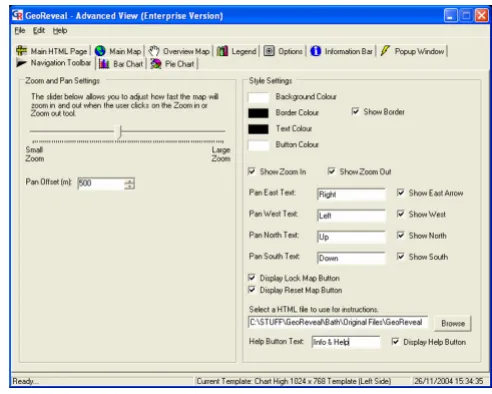Viewport: 492px width, 394px height.
Task: Close the GeoReveal window
Action: coord(481,15)
